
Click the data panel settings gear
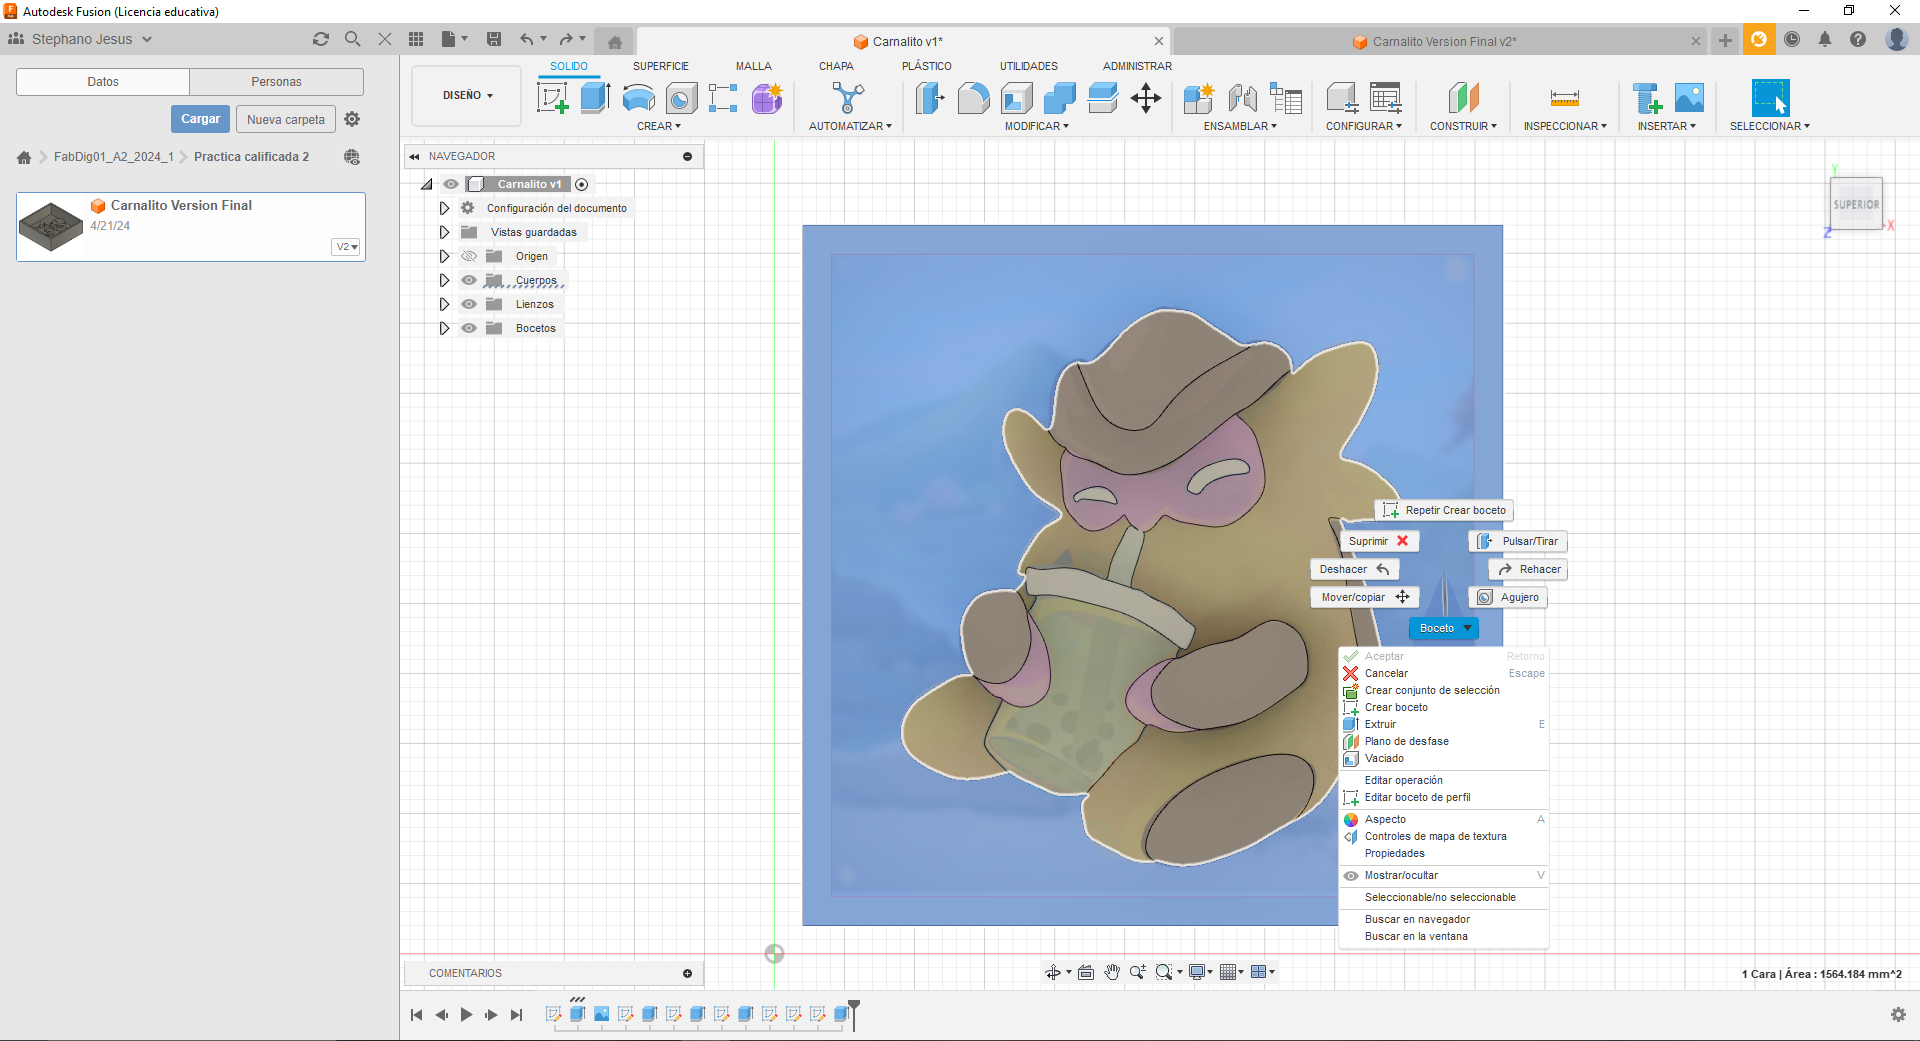352,119
